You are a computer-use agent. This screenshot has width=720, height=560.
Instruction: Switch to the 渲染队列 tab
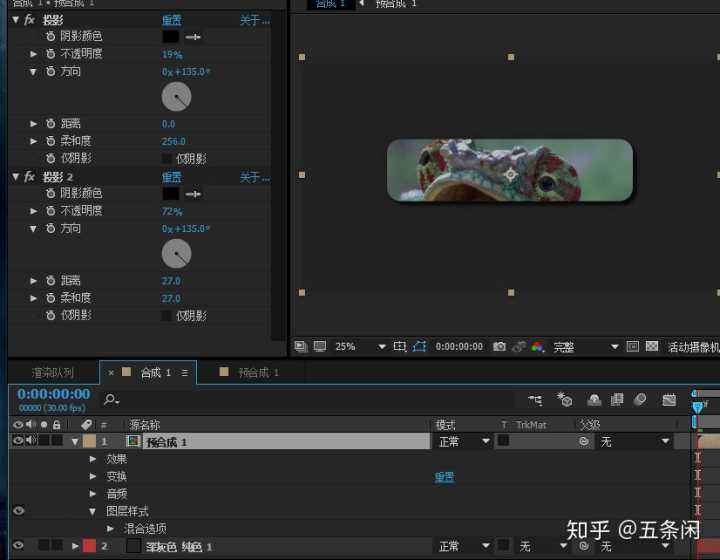(53, 372)
